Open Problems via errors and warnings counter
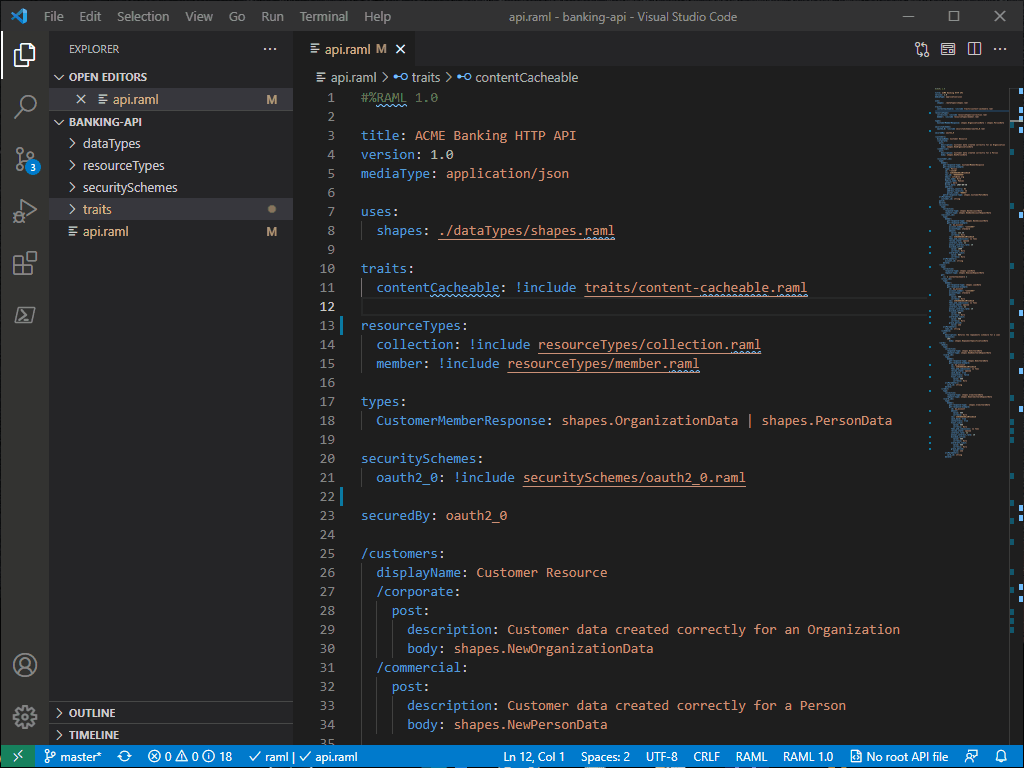This screenshot has width=1024, height=768. [190, 756]
